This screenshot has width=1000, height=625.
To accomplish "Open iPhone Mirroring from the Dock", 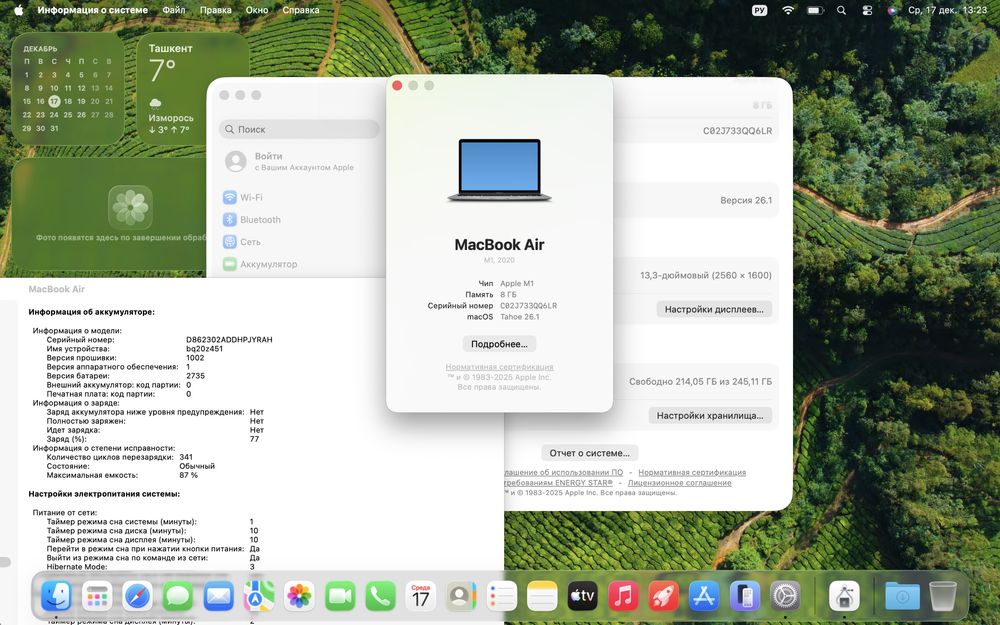I will 745,597.
